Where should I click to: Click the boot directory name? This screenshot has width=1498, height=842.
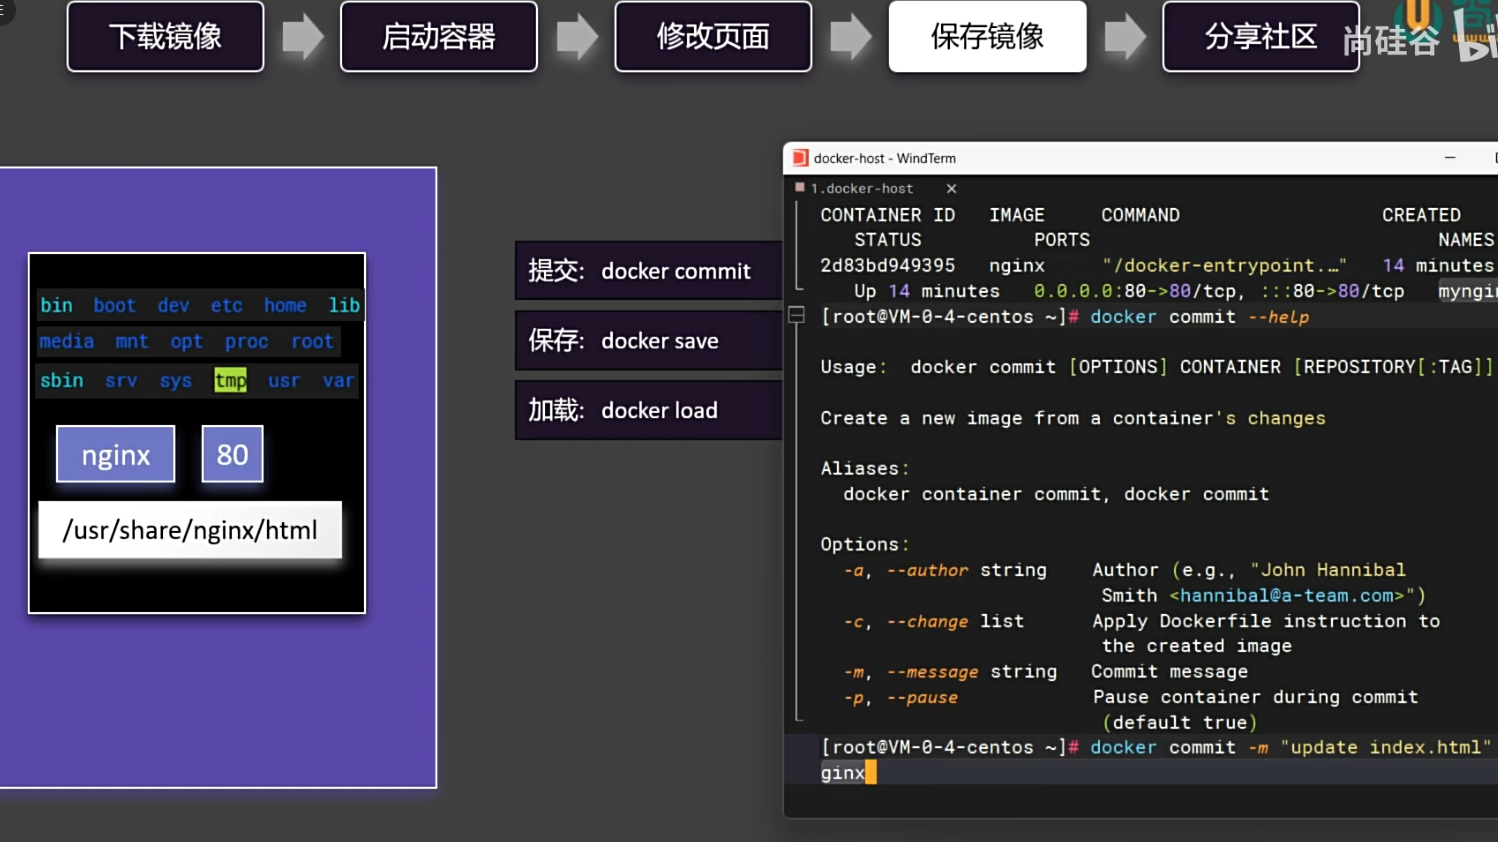(115, 305)
